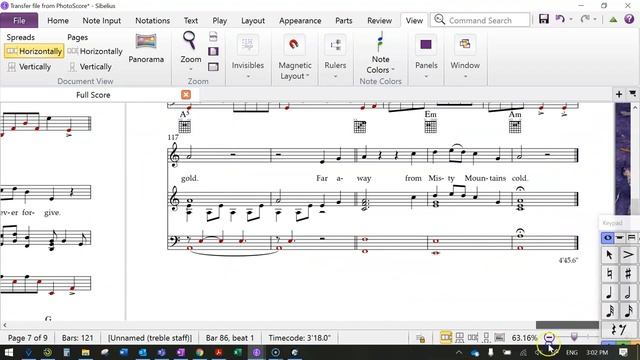Expand the Rulers dropdown
The image size is (640, 360).
(335, 76)
